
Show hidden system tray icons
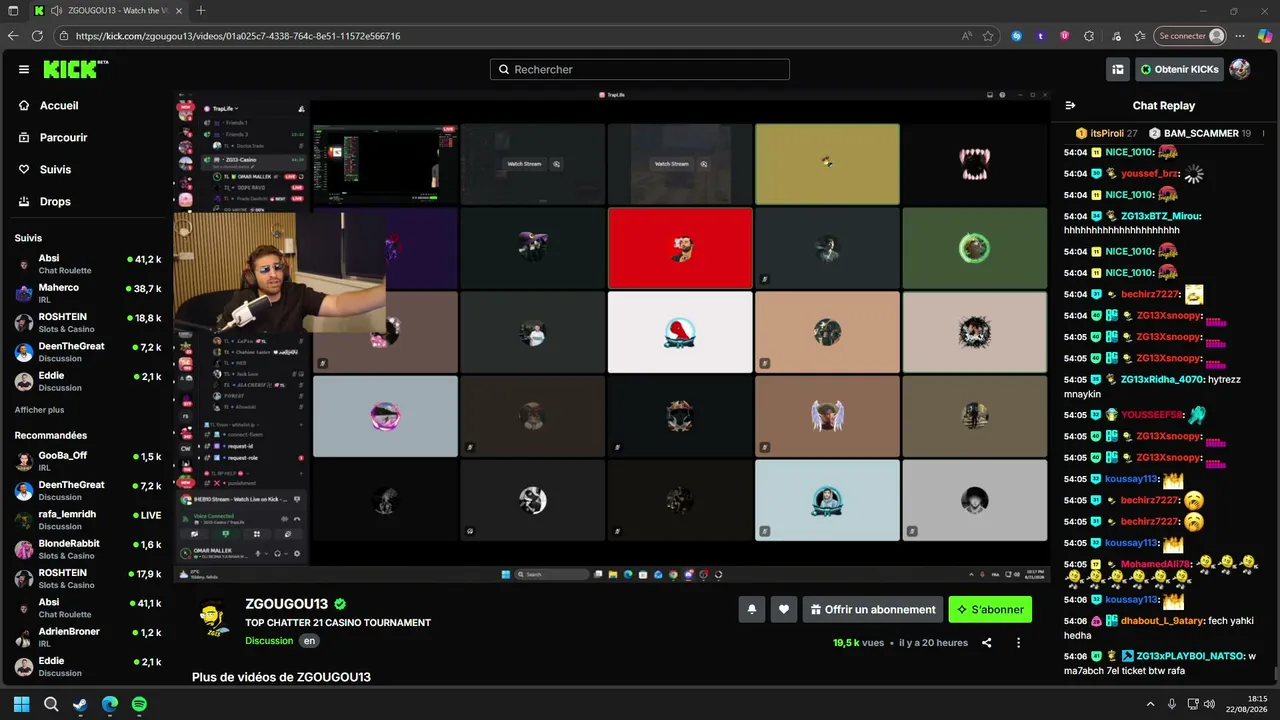[1150, 704]
